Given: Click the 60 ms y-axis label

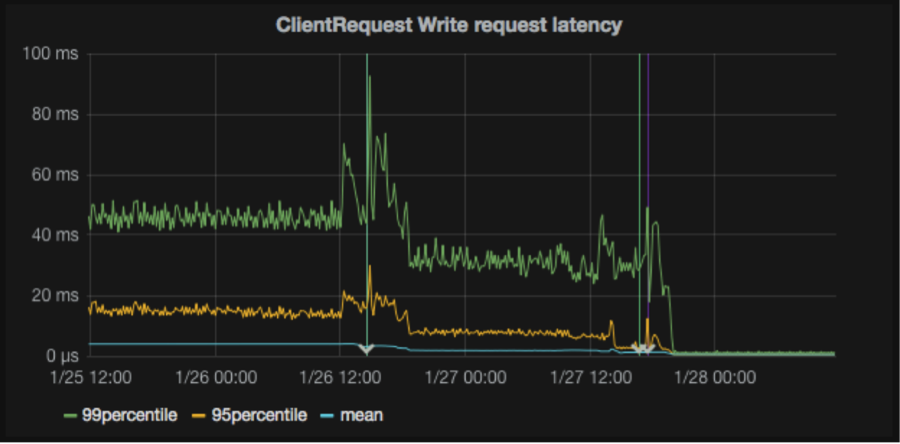Looking at the screenshot, I should click(x=54, y=175).
